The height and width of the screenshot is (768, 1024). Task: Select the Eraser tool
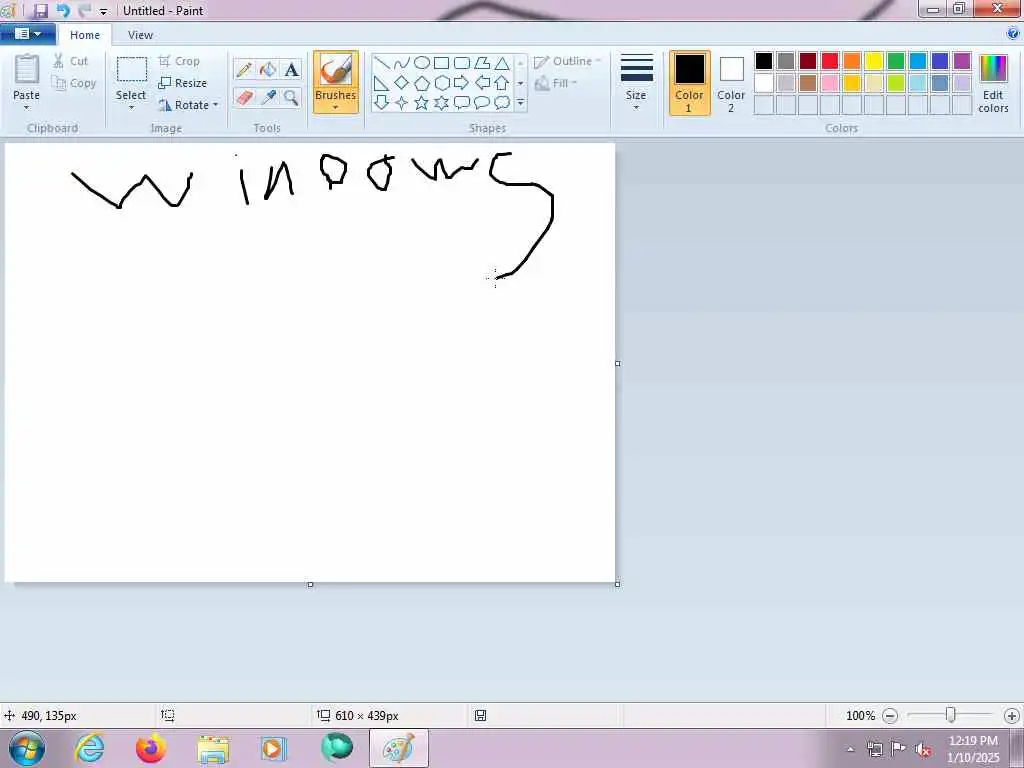244,97
